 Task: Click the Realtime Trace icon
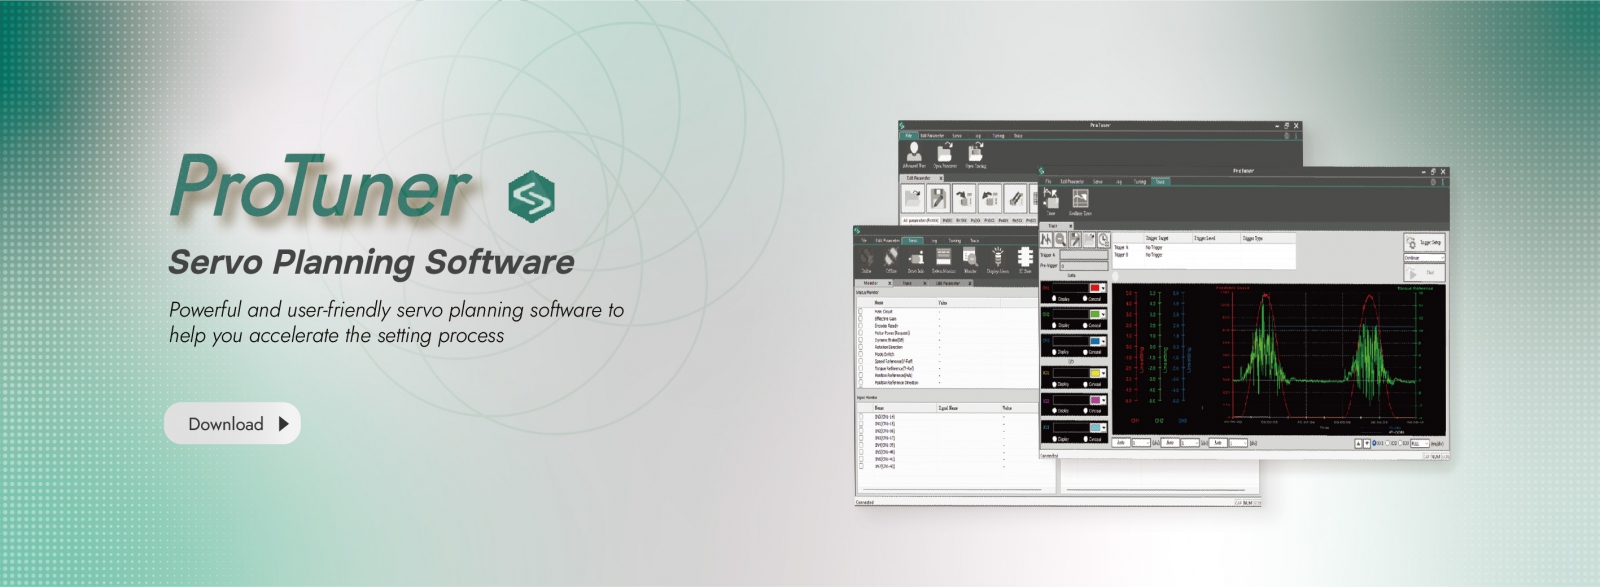[1080, 200]
